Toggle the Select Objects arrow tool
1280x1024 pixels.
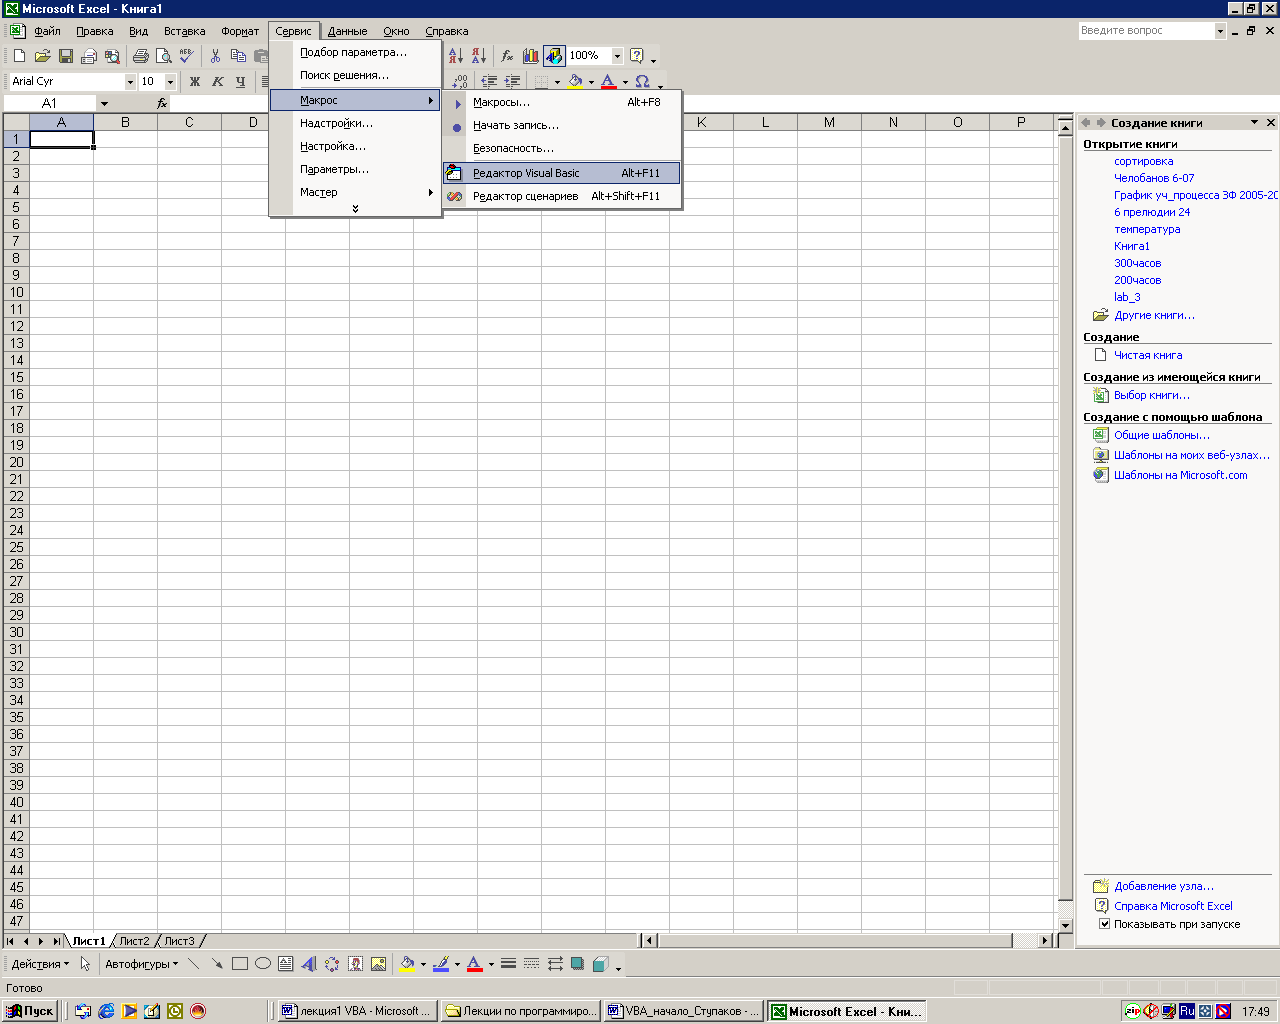(86, 964)
